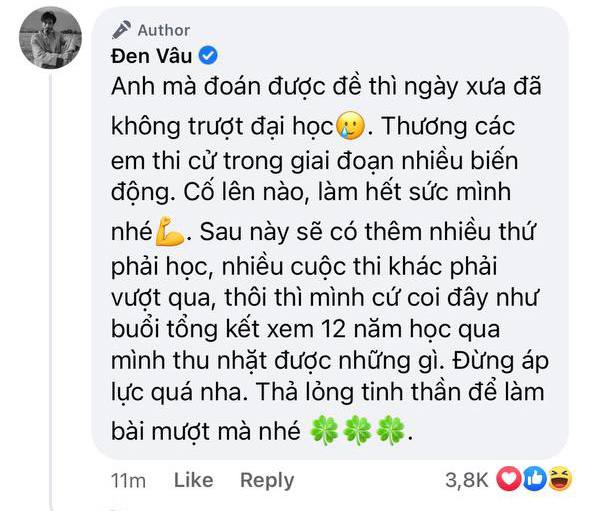Screen dimensions: 591x511
Task: Click the Author label text
Action: pos(164,31)
